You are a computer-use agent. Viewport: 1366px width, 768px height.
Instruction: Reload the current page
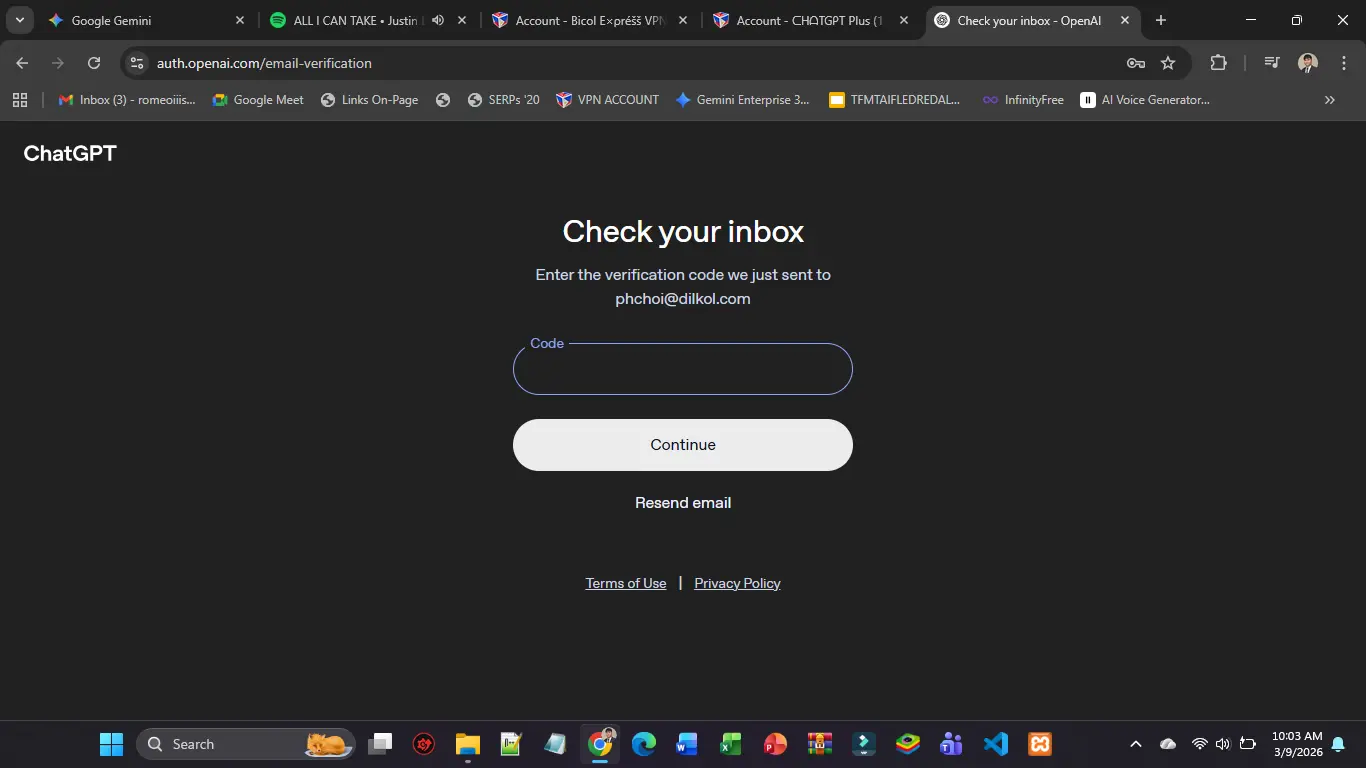pos(94,63)
